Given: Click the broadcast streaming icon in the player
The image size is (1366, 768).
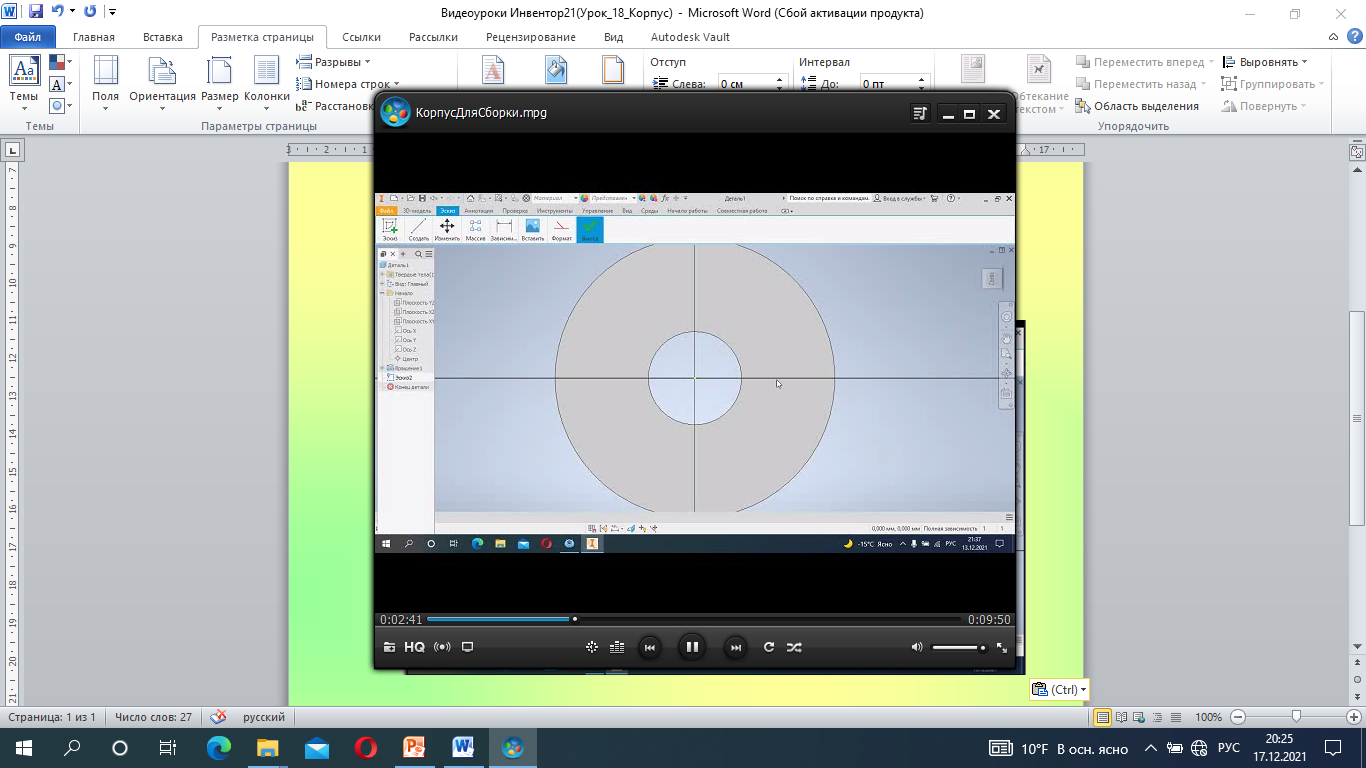Looking at the screenshot, I should point(442,647).
